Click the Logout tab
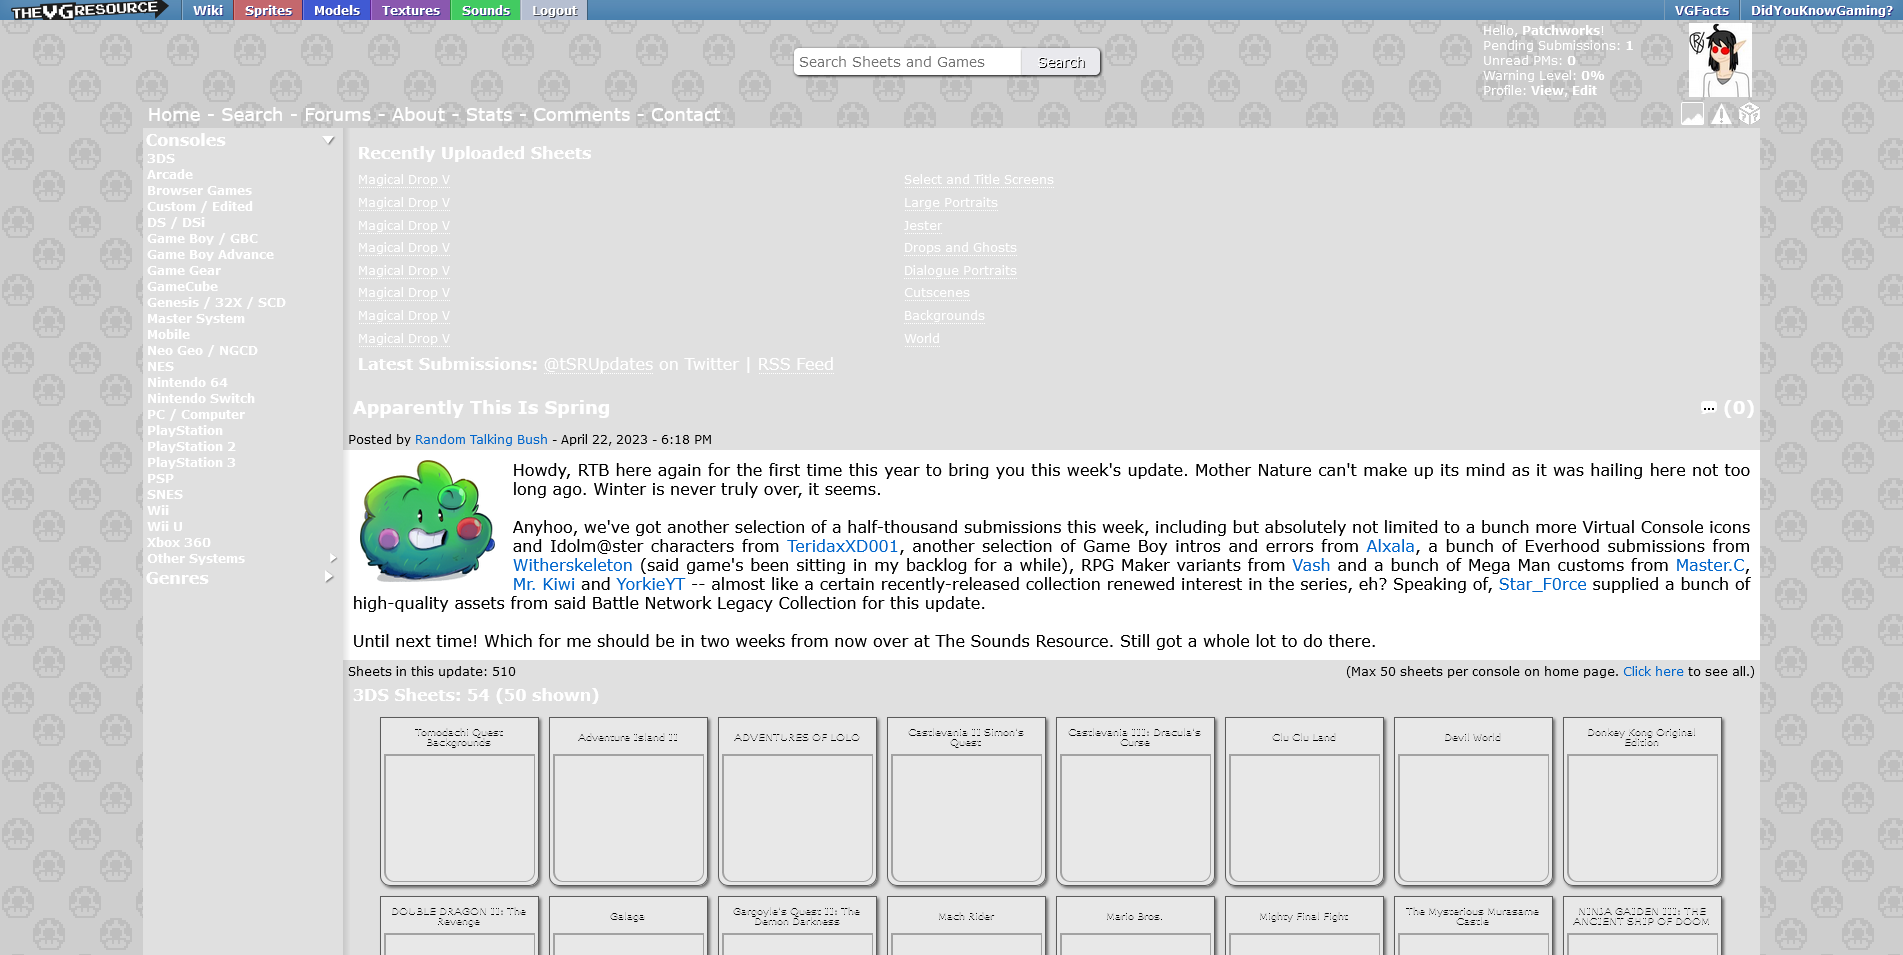Image resolution: width=1903 pixels, height=955 pixels. pyautogui.click(x=554, y=10)
